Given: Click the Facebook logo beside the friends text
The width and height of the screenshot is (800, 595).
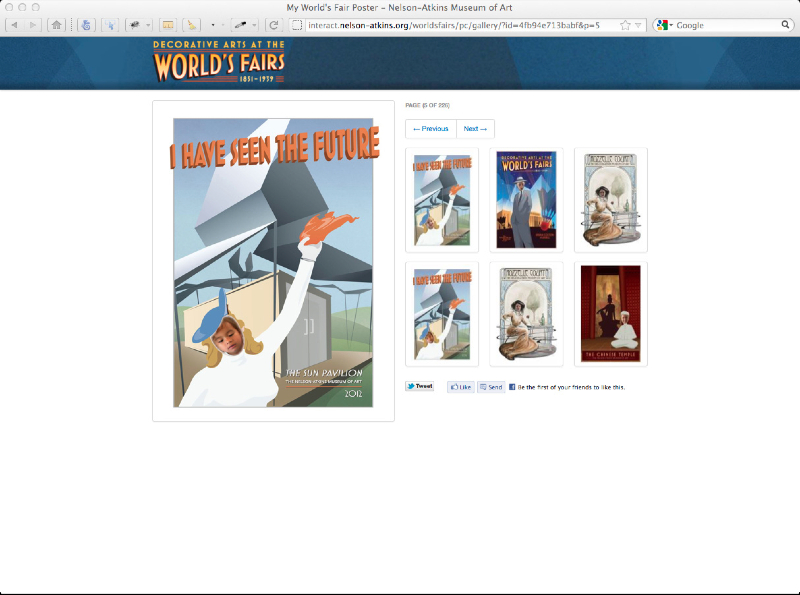Looking at the screenshot, I should pyautogui.click(x=512, y=387).
